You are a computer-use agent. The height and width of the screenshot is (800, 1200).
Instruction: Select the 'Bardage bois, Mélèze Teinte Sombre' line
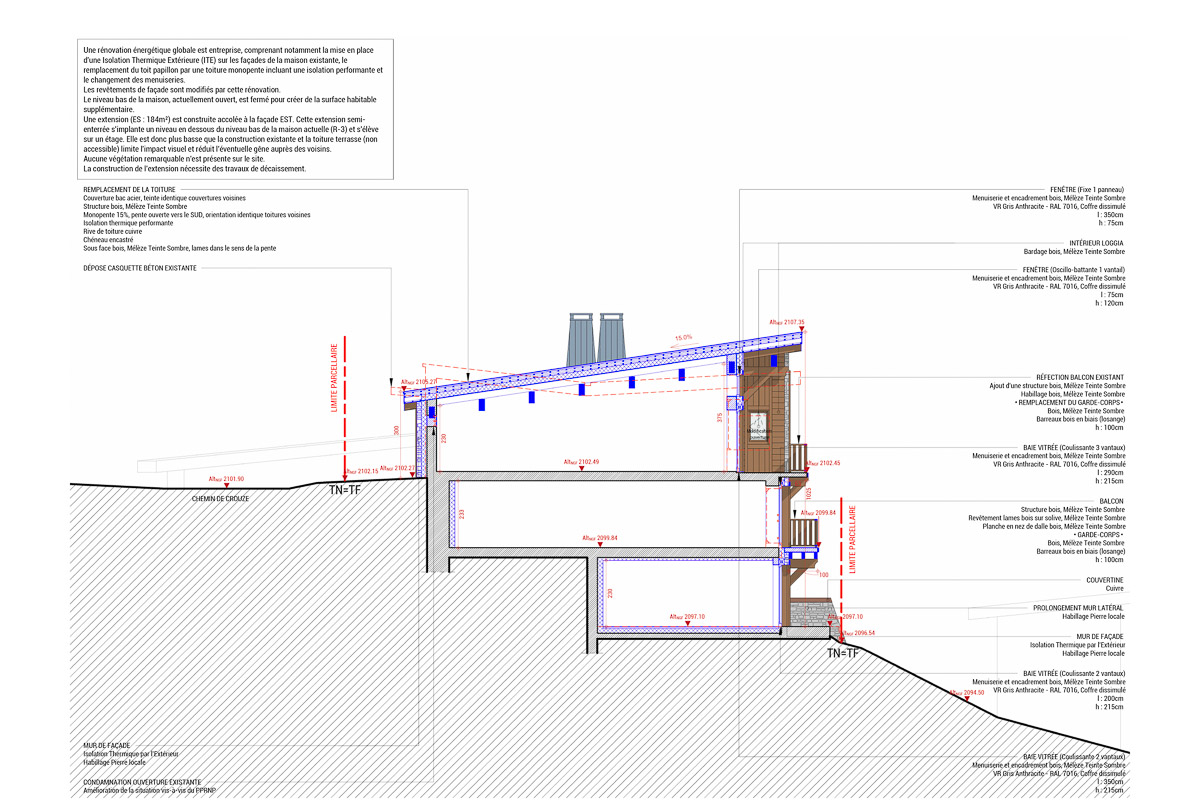coord(1074,252)
